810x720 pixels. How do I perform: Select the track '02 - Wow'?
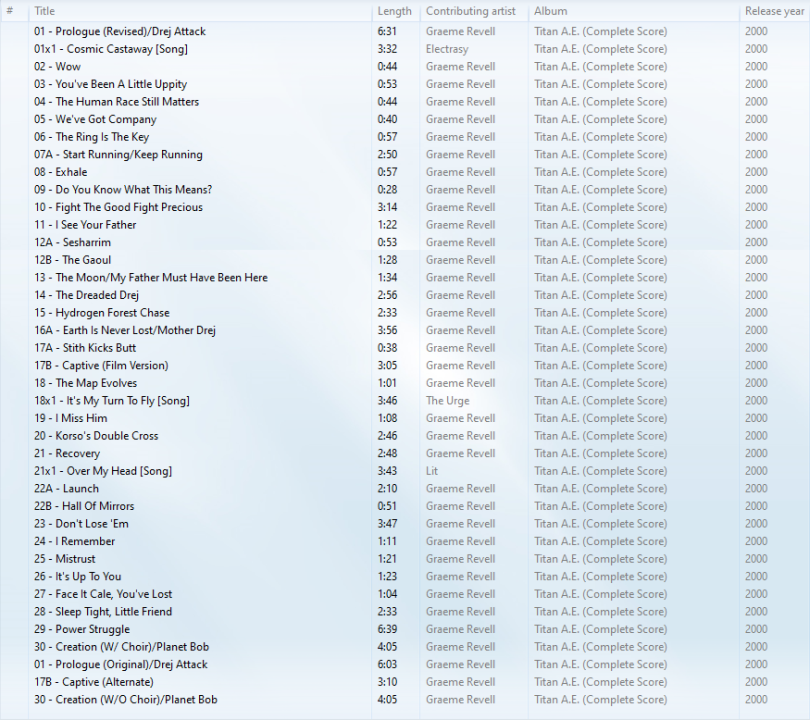pos(57,67)
